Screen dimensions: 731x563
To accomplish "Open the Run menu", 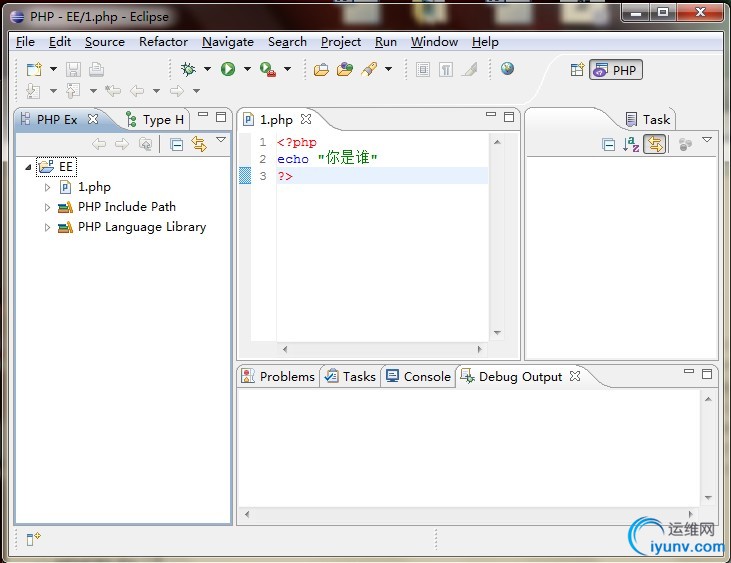I will [x=386, y=42].
